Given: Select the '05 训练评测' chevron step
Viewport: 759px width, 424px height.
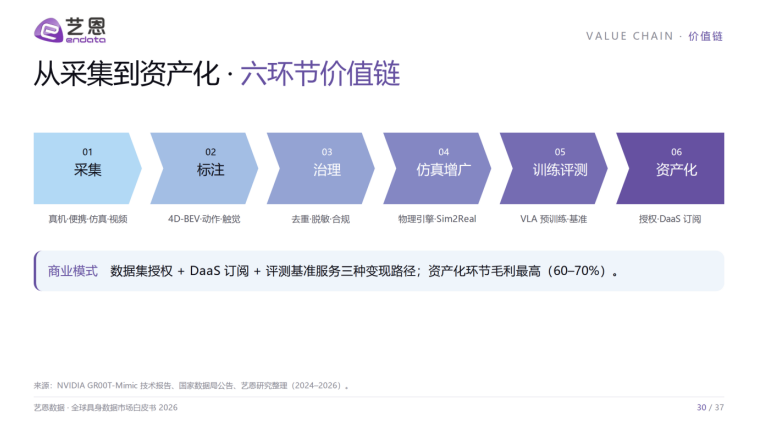Looking at the screenshot, I should click(553, 168).
